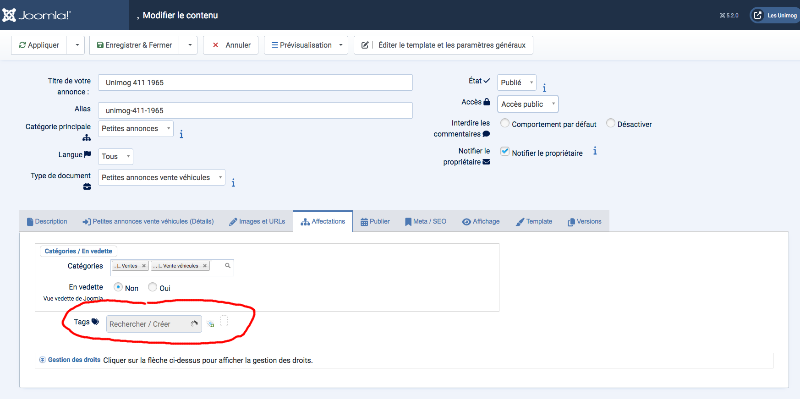Image resolution: width=800 pixels, height=399 pixels.
Task: Select 'Oui' for En vedette
Action: [152, 287]
